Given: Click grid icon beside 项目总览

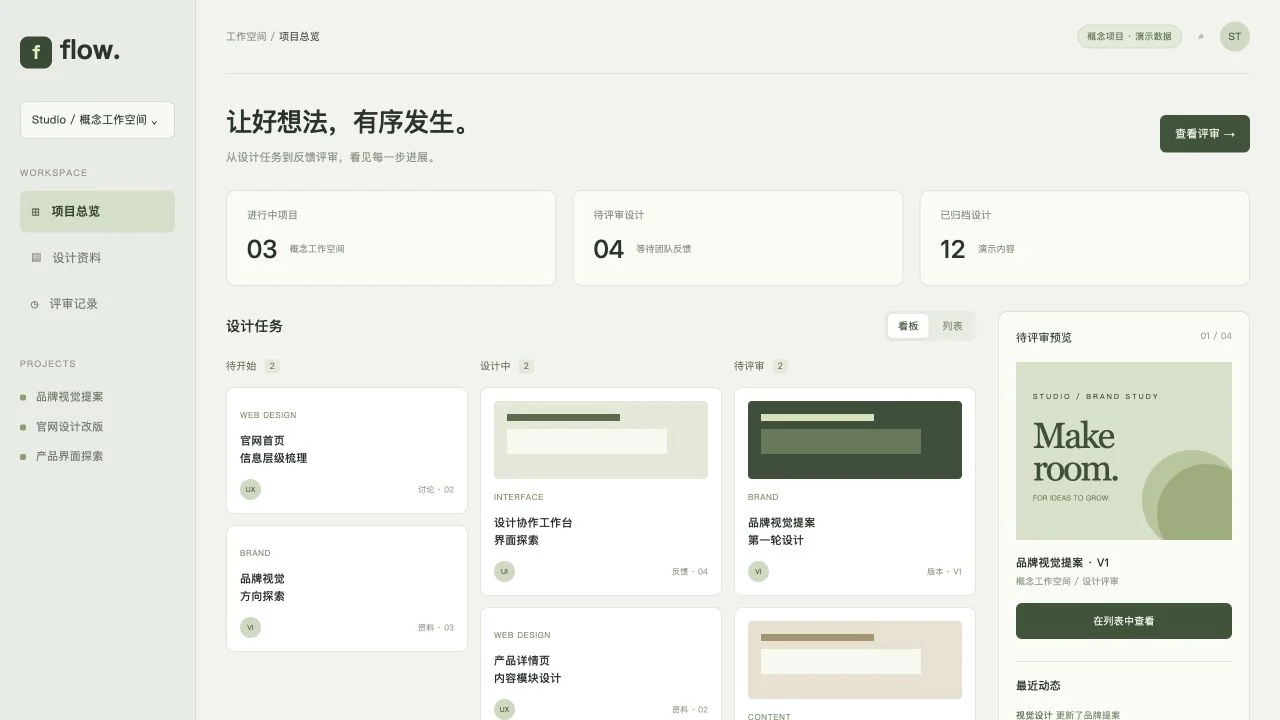Looking at the screenshot, I should pos(36,212).
